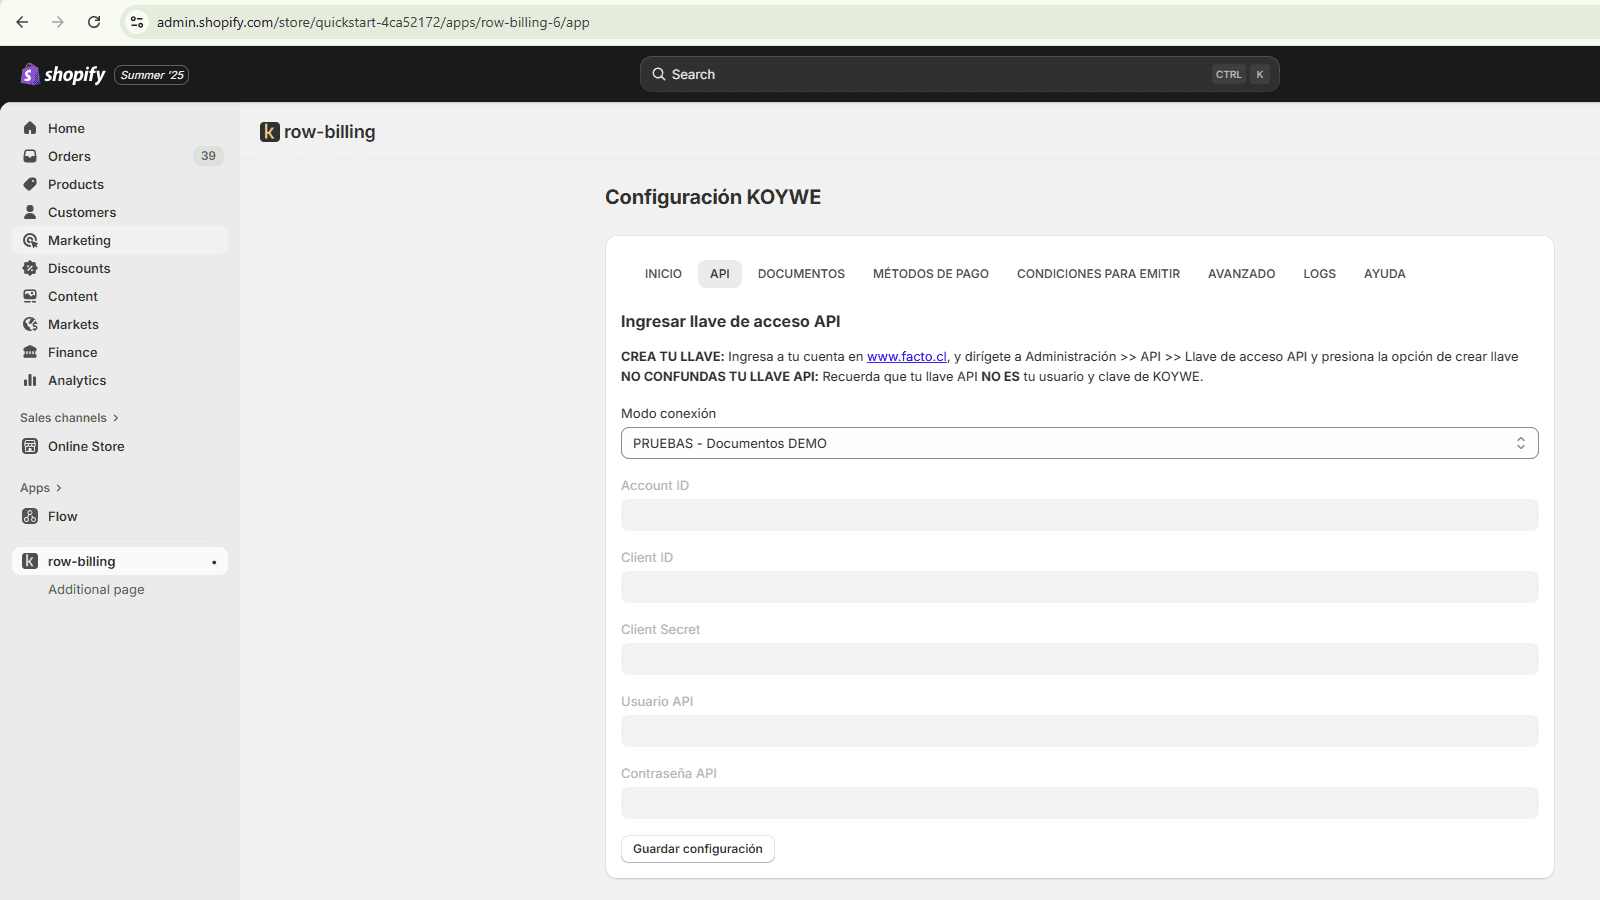The image size is (1600, 900).
Task: Click inside the Client ID field
Action: [x=1079, y=587]
